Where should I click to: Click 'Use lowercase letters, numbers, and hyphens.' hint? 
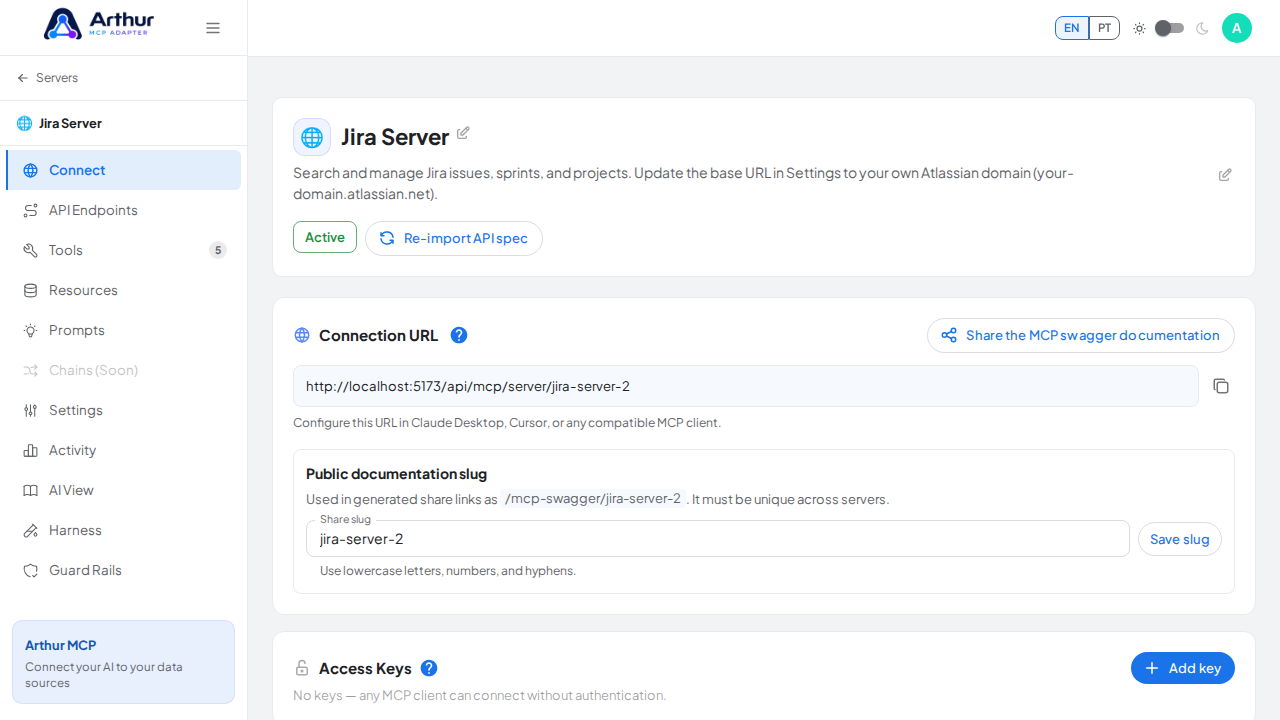(448, 571)
